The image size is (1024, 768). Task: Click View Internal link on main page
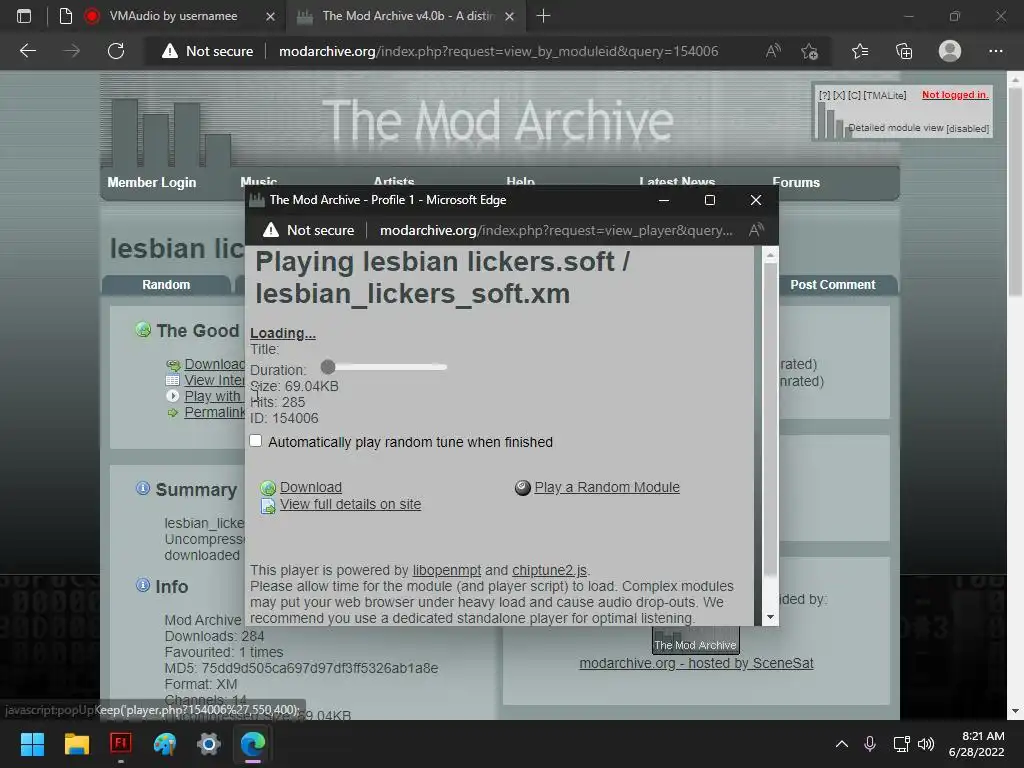pyautogui.click(x=214, y=380)
